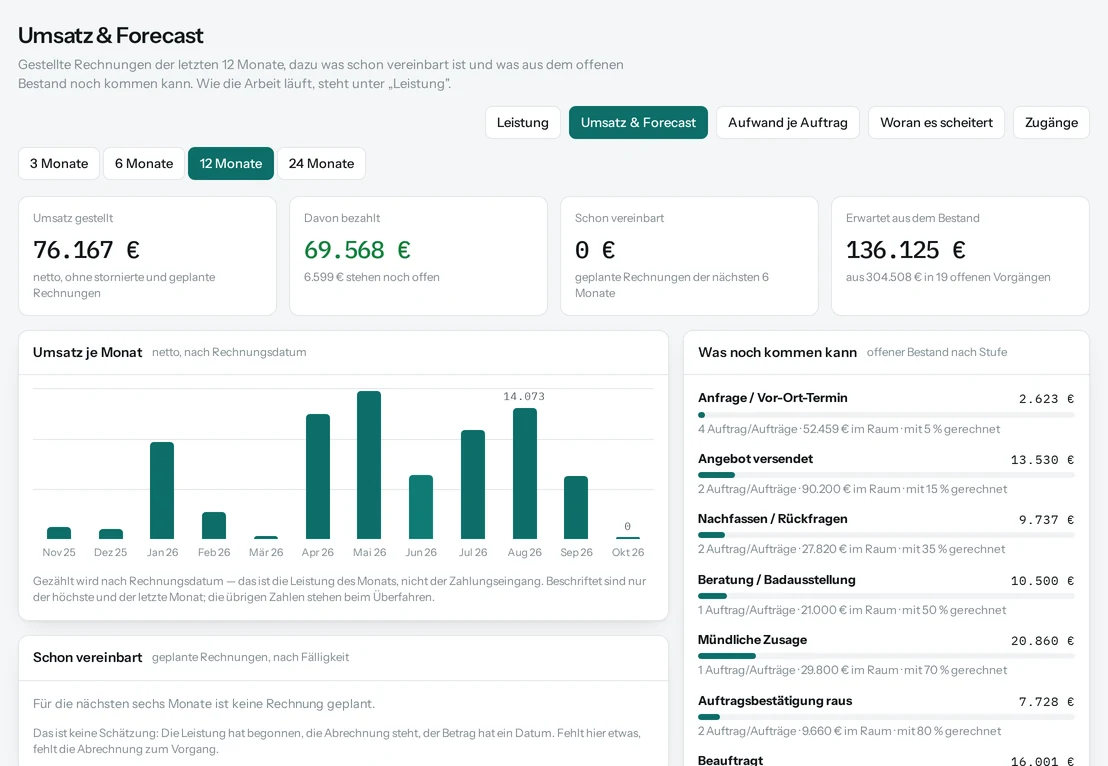Click the Jan 26 bar in the chart
The image size is (1108, 766).
point(162,490)
